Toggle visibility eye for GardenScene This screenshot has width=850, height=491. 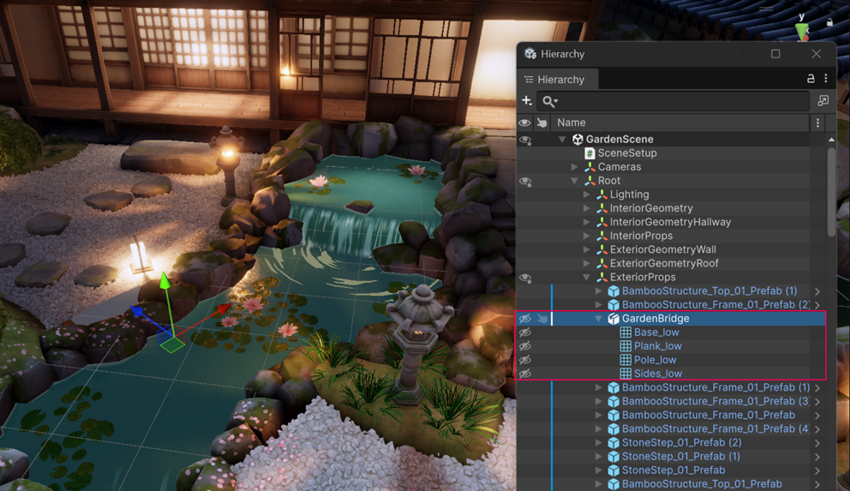point(525,140)
